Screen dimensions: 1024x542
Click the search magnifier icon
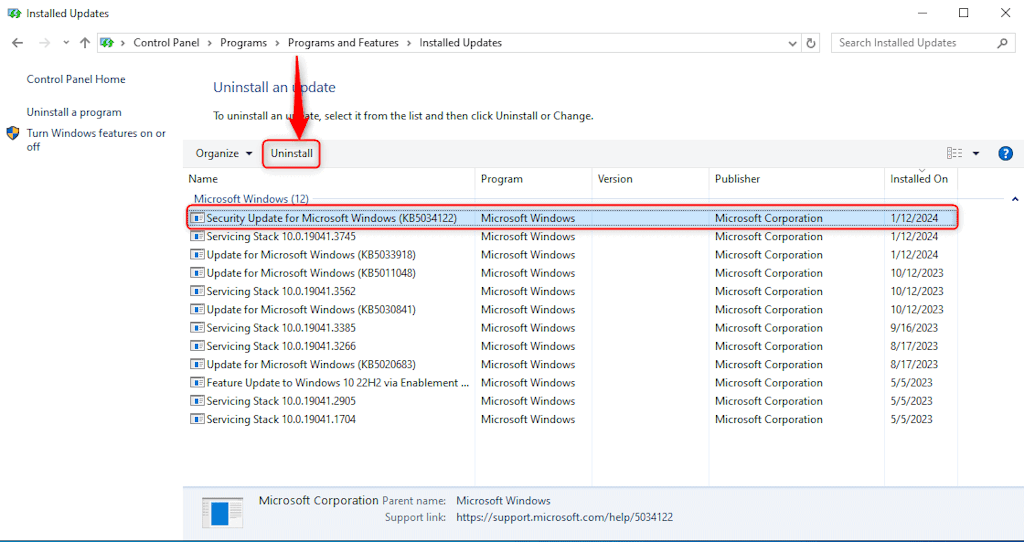[x=1002, y=43]
